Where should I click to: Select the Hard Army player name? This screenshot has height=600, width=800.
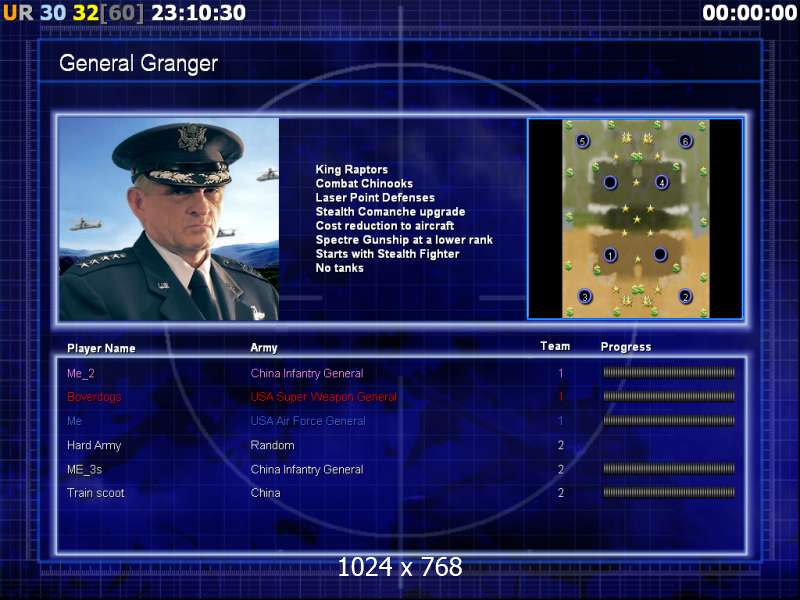coord(94,445)
